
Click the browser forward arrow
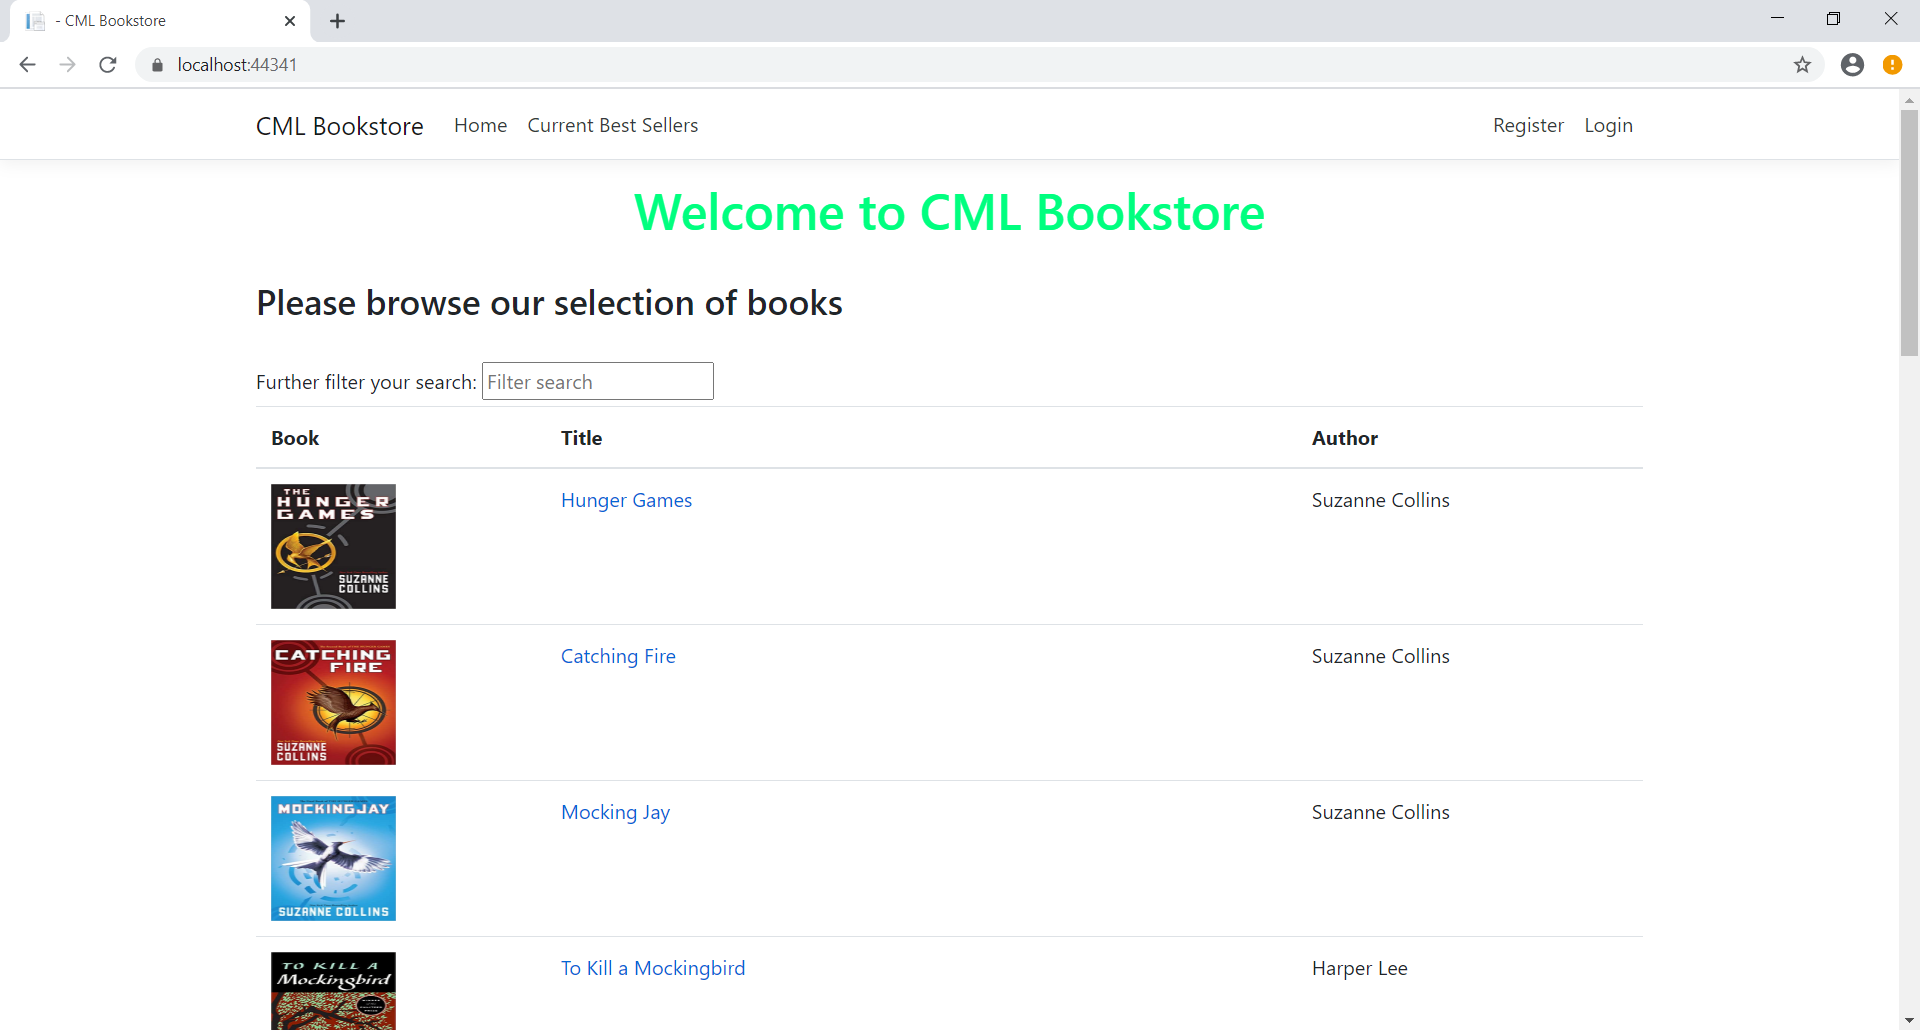(x=67, y=64)
